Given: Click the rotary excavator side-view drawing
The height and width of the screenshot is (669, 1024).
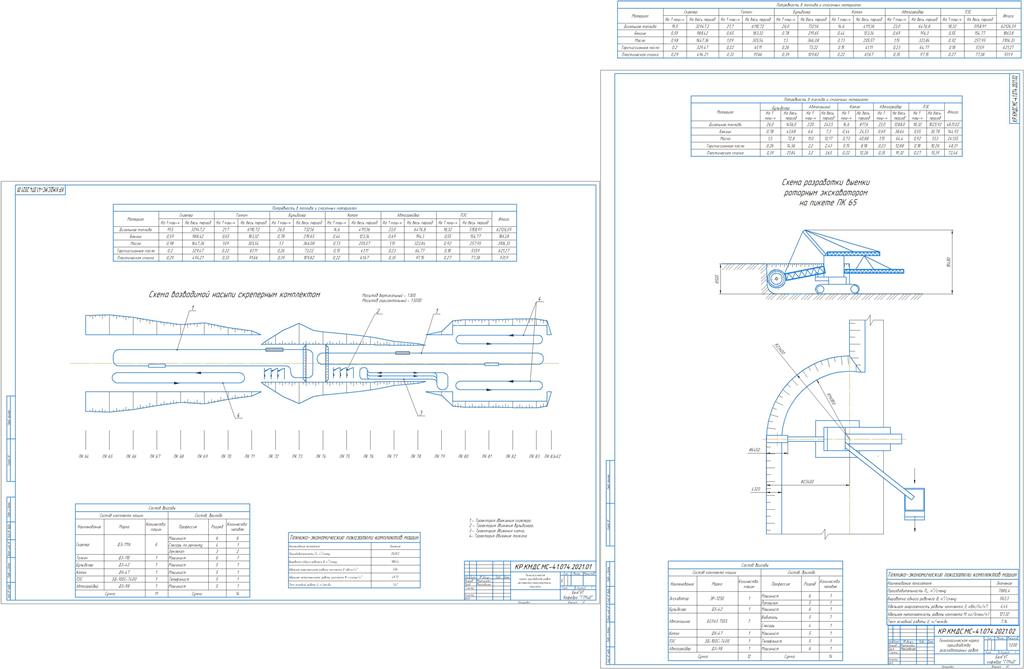Looking at the screenshot, I should coord(836,263).
